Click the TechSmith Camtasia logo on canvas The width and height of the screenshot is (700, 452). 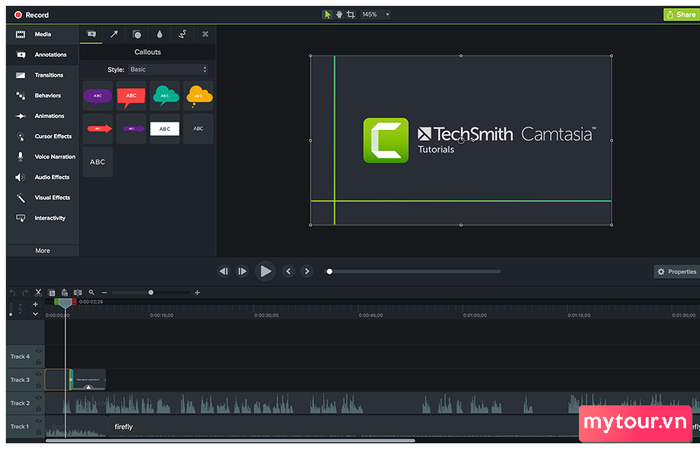[x=479, y=140]
